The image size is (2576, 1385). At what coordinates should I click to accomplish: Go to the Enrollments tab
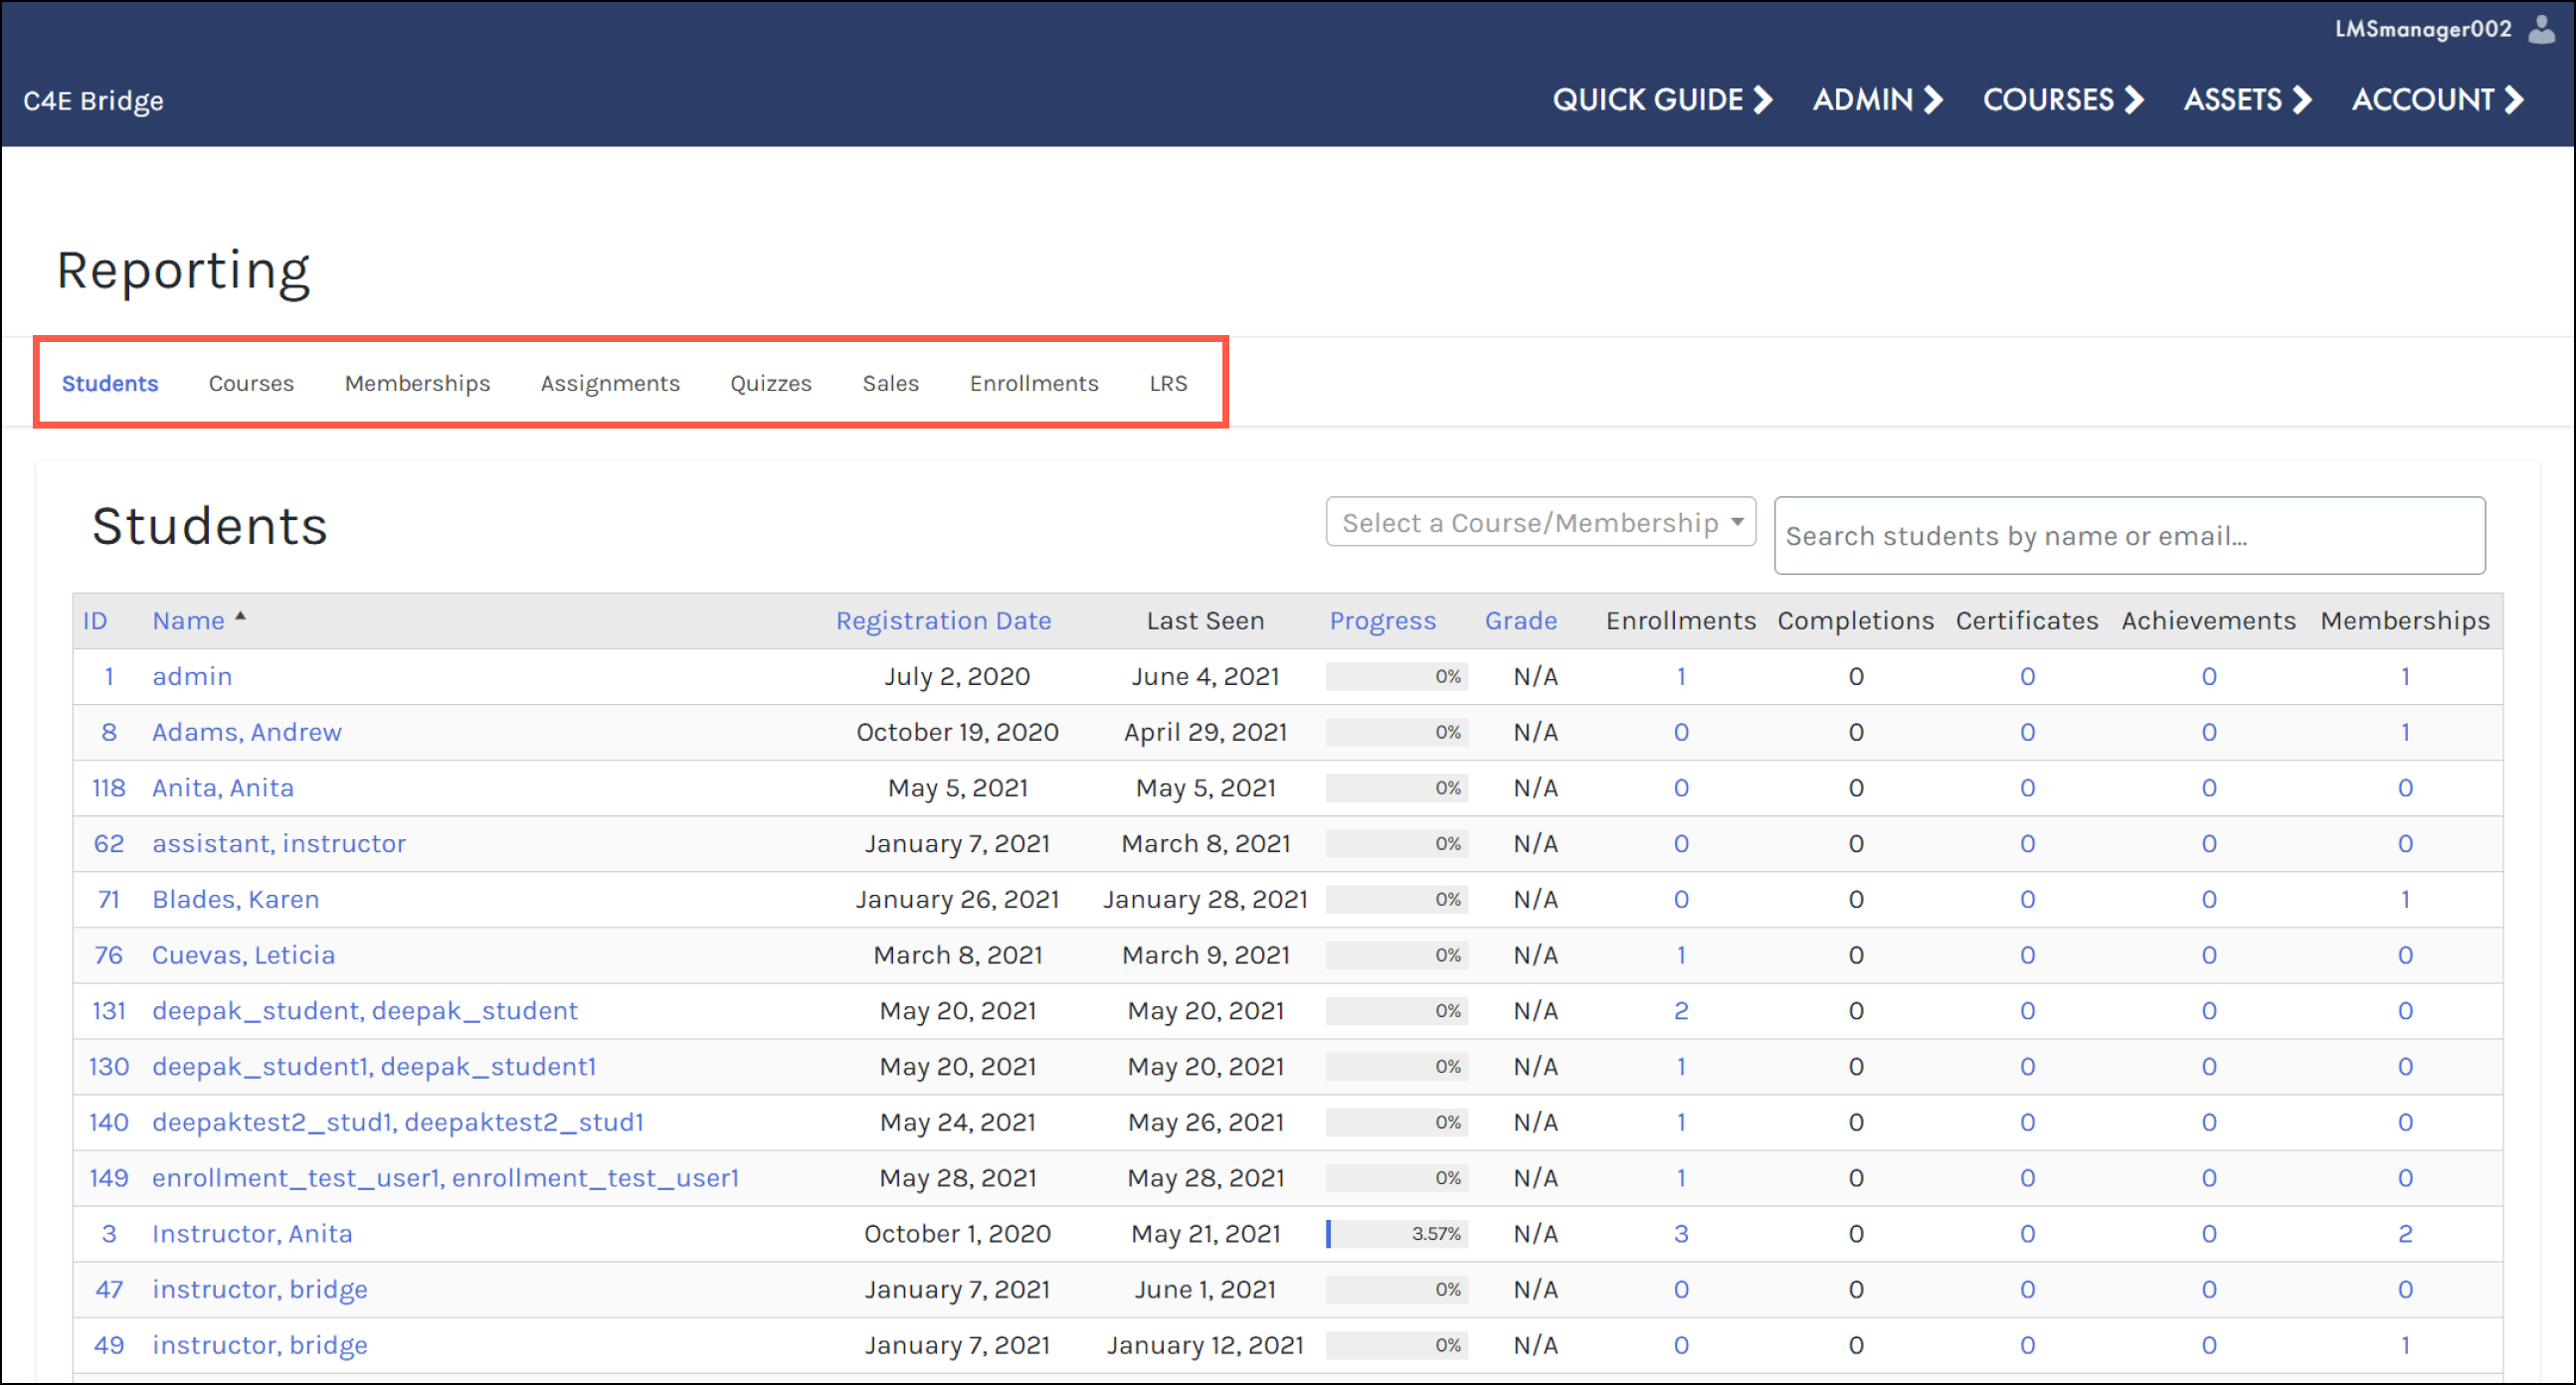point(1034,383)
